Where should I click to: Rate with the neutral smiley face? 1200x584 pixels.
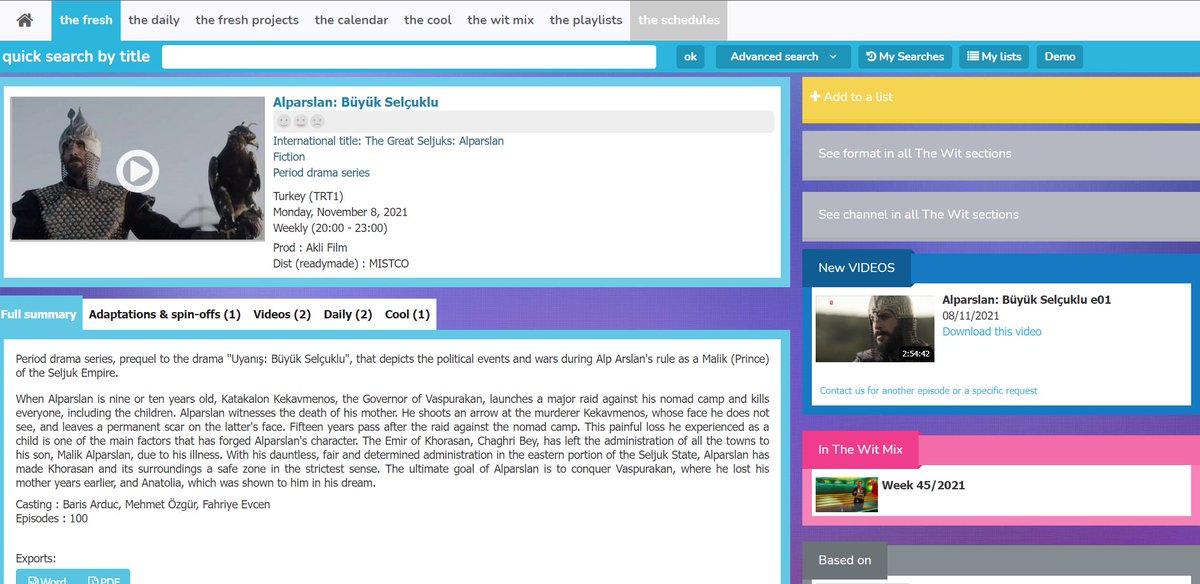[300, 121]
